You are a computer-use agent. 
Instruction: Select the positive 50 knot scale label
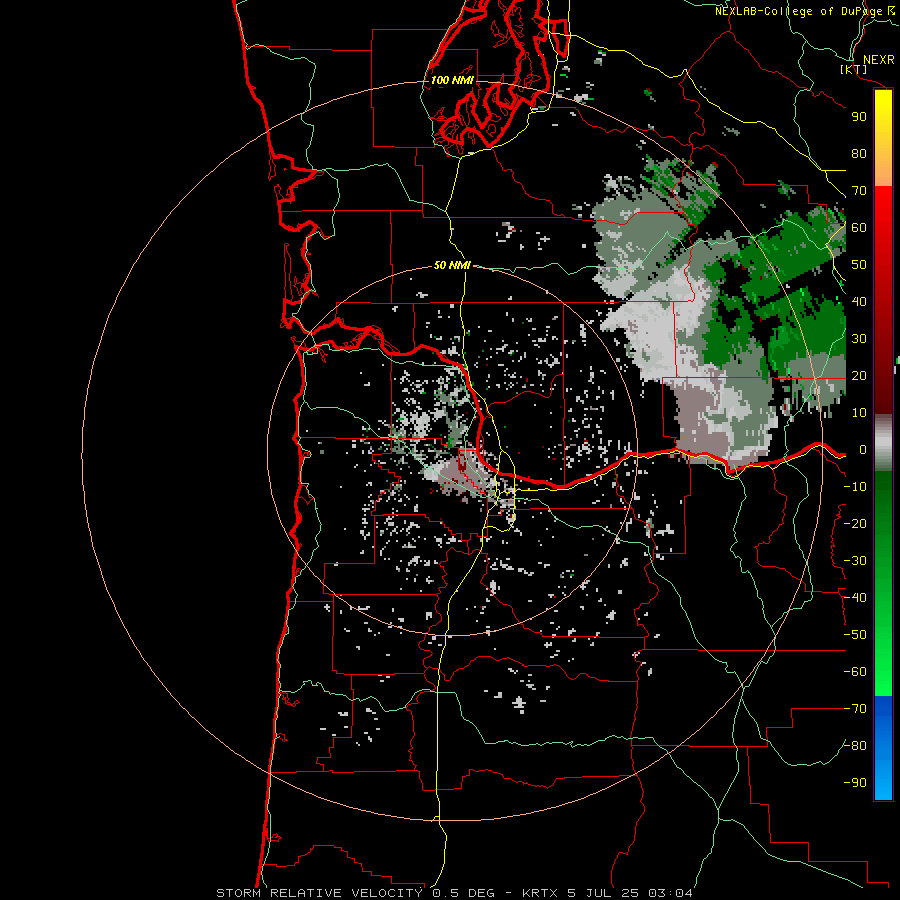pos(859,265)
